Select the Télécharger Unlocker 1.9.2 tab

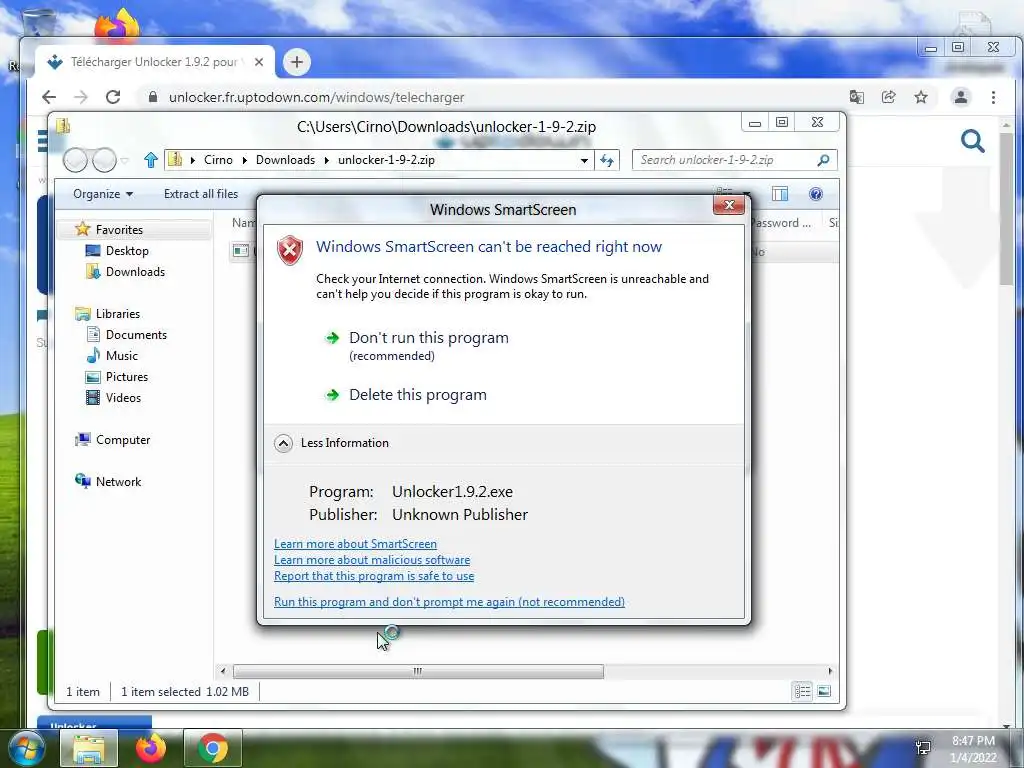(155, 62)
